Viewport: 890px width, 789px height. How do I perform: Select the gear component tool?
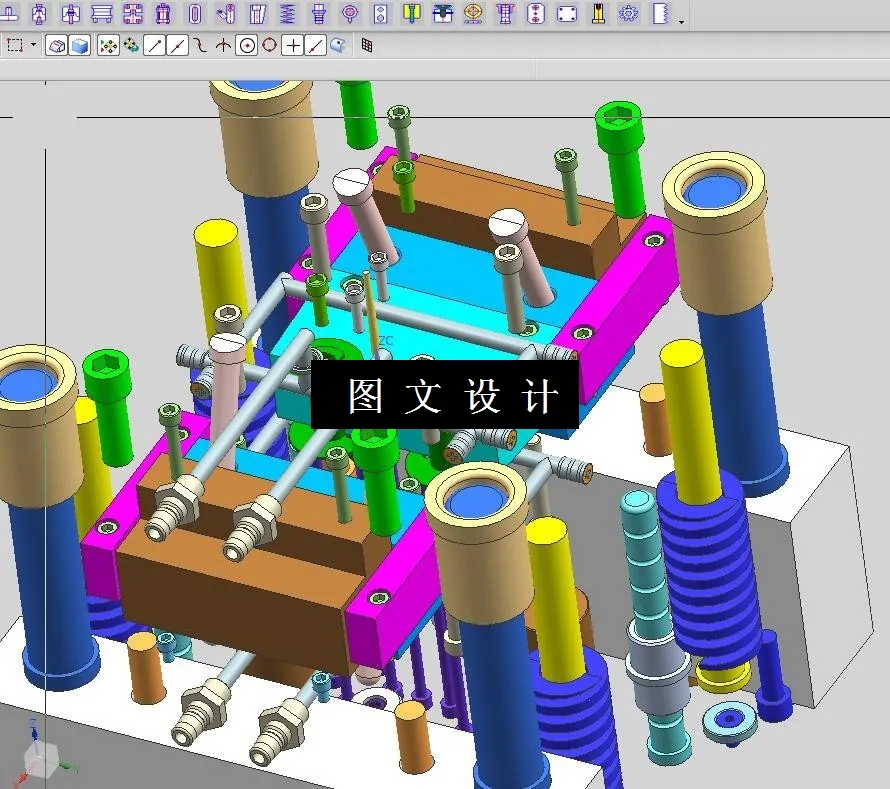tap(627, 14)
